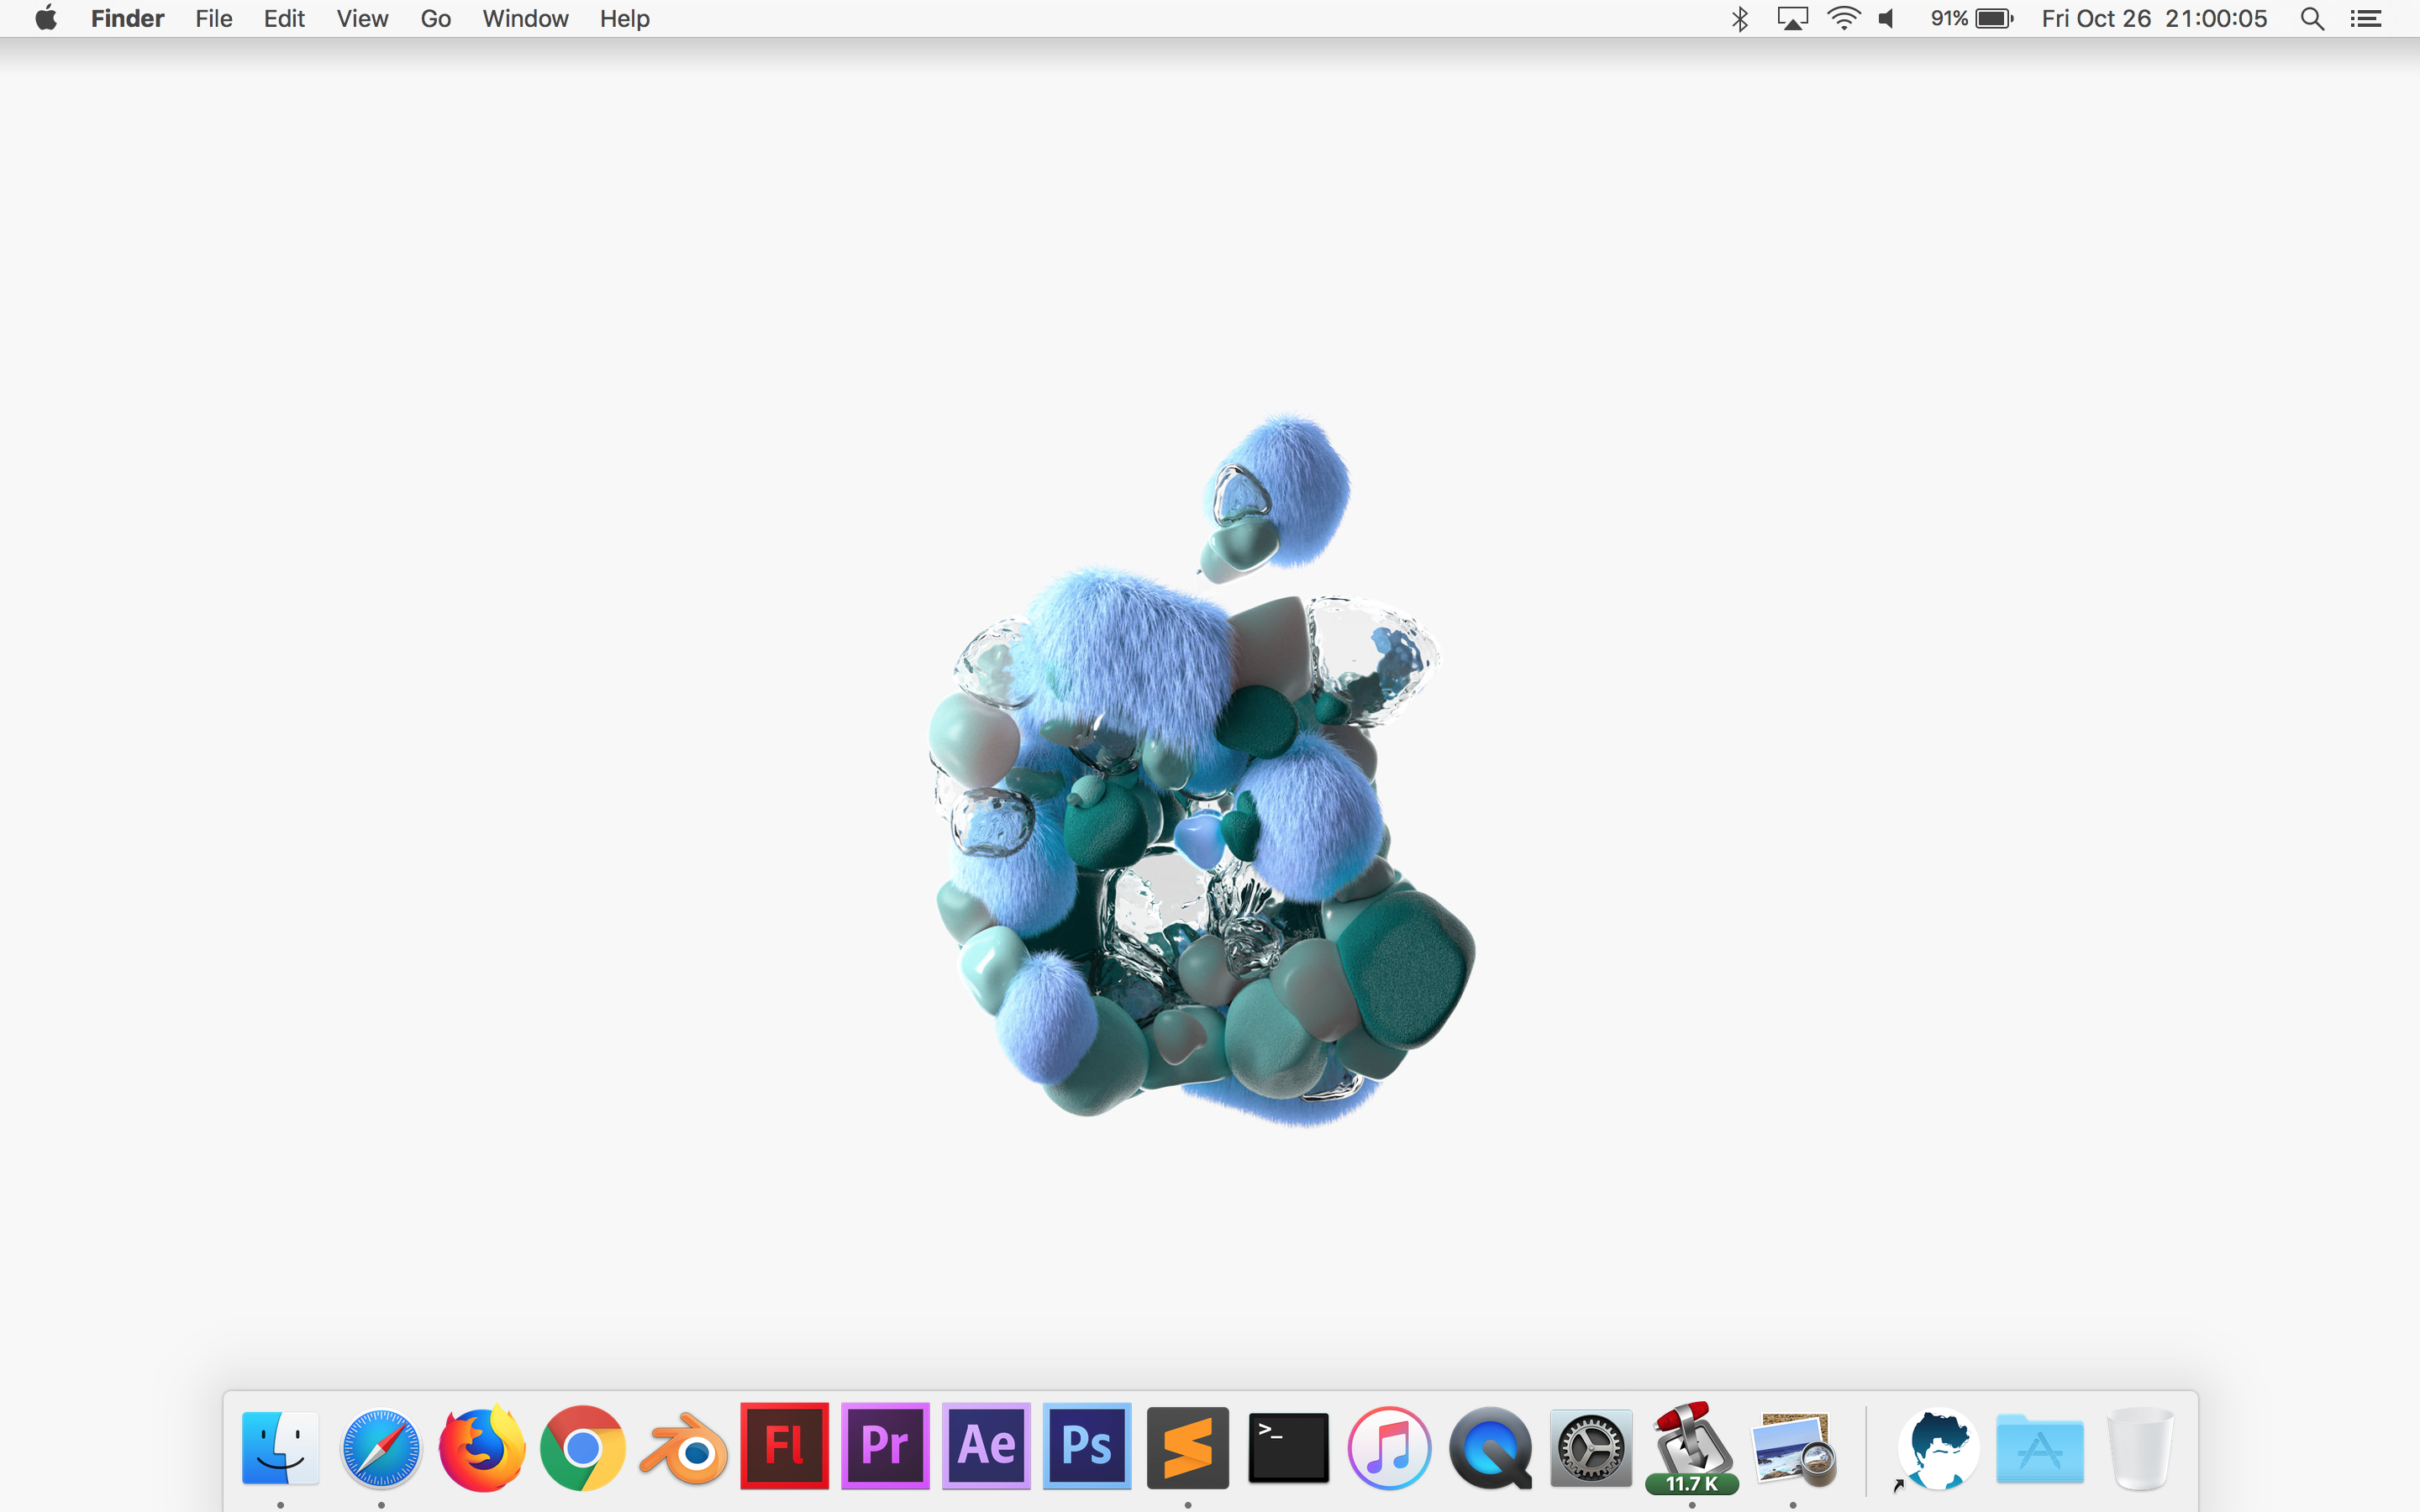Launch Adobe Premiere Pro (Pr)
Viewport: 2420px width, 1512px height.
point(885,1446)
